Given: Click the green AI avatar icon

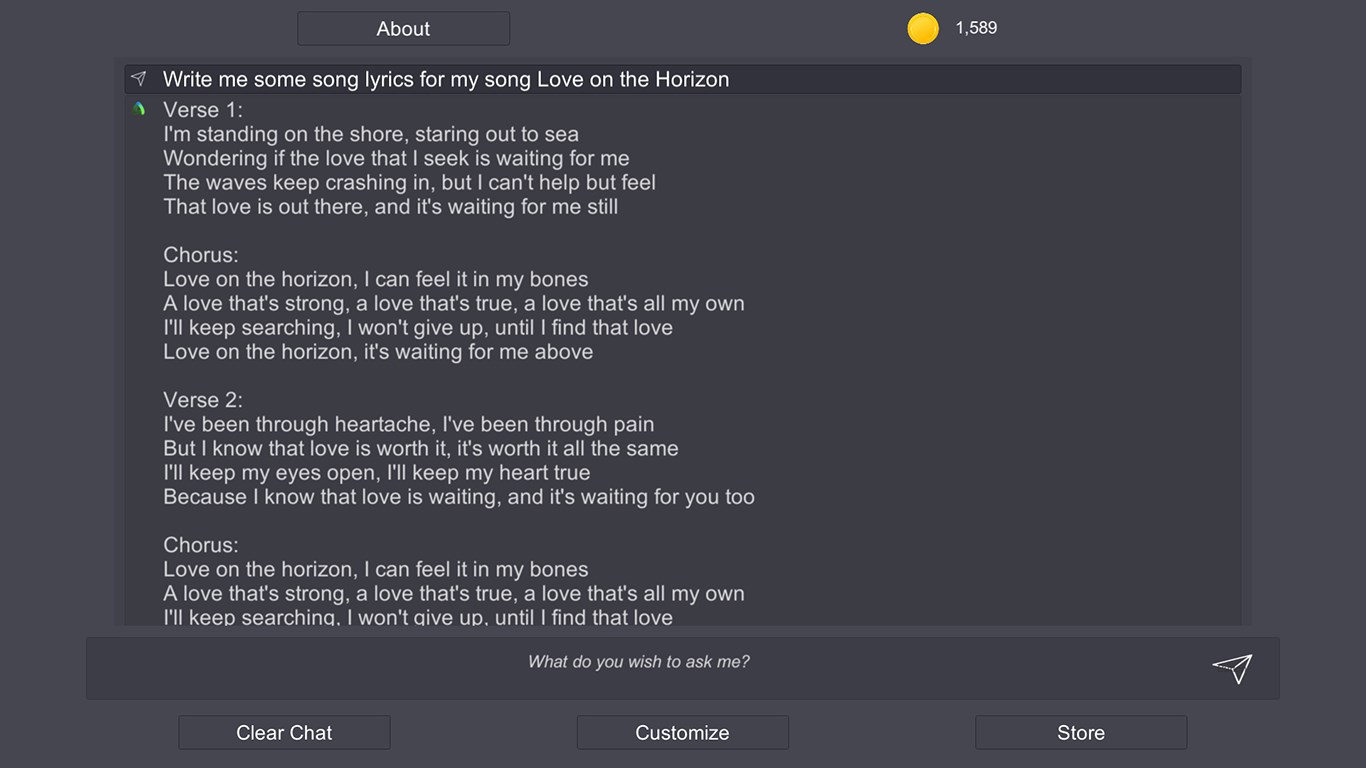Looking at the screenshot, I should point(139,109).
